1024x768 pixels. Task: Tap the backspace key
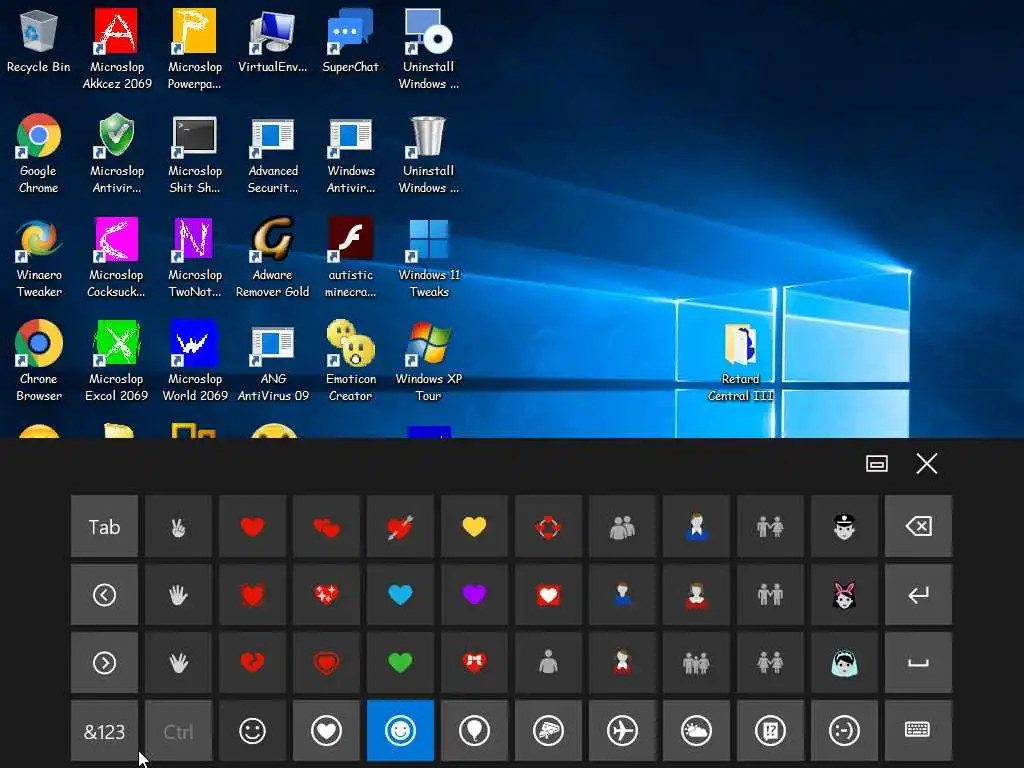[x=918, y=526]
